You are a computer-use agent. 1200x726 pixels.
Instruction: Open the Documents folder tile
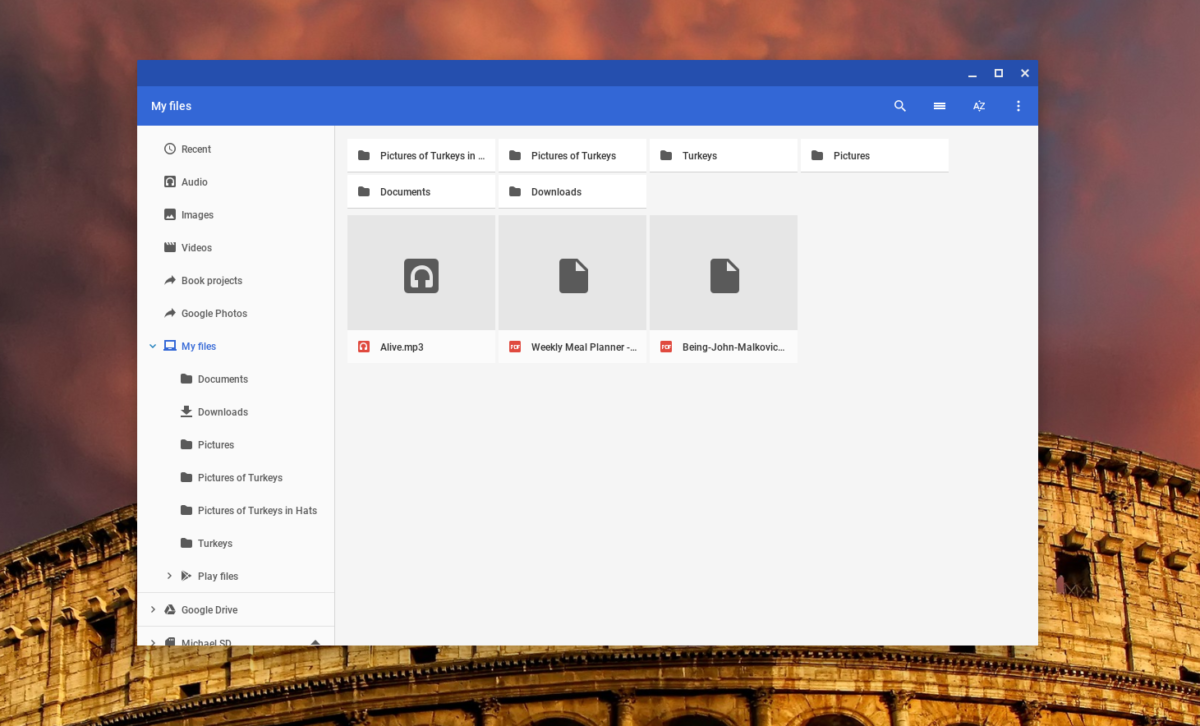(x=421, y=191)
